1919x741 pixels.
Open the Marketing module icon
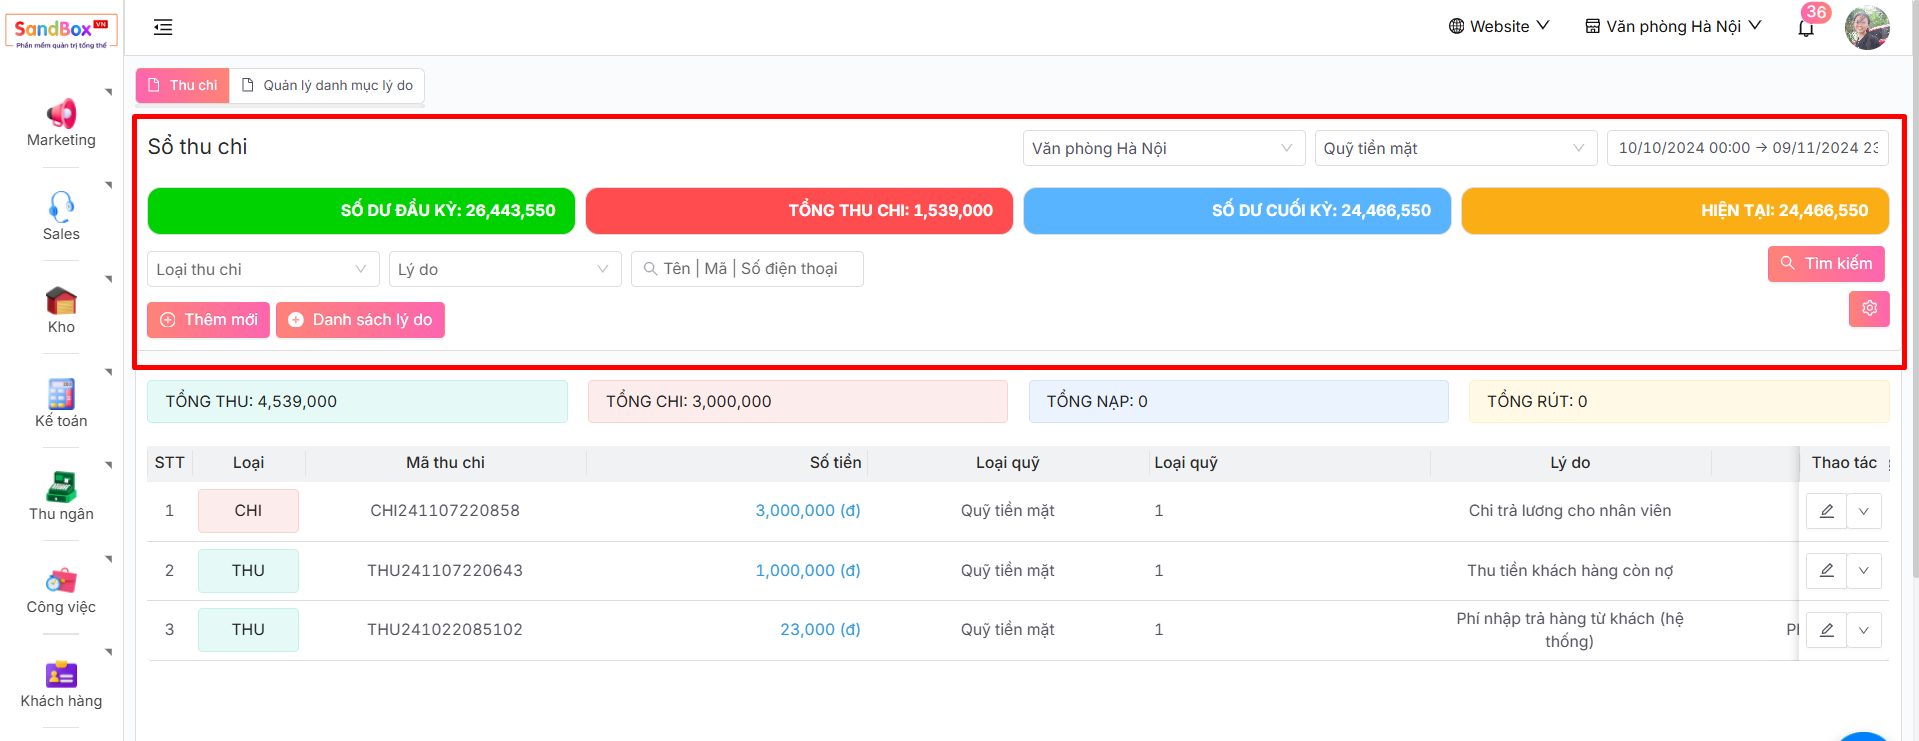point(61,114)
